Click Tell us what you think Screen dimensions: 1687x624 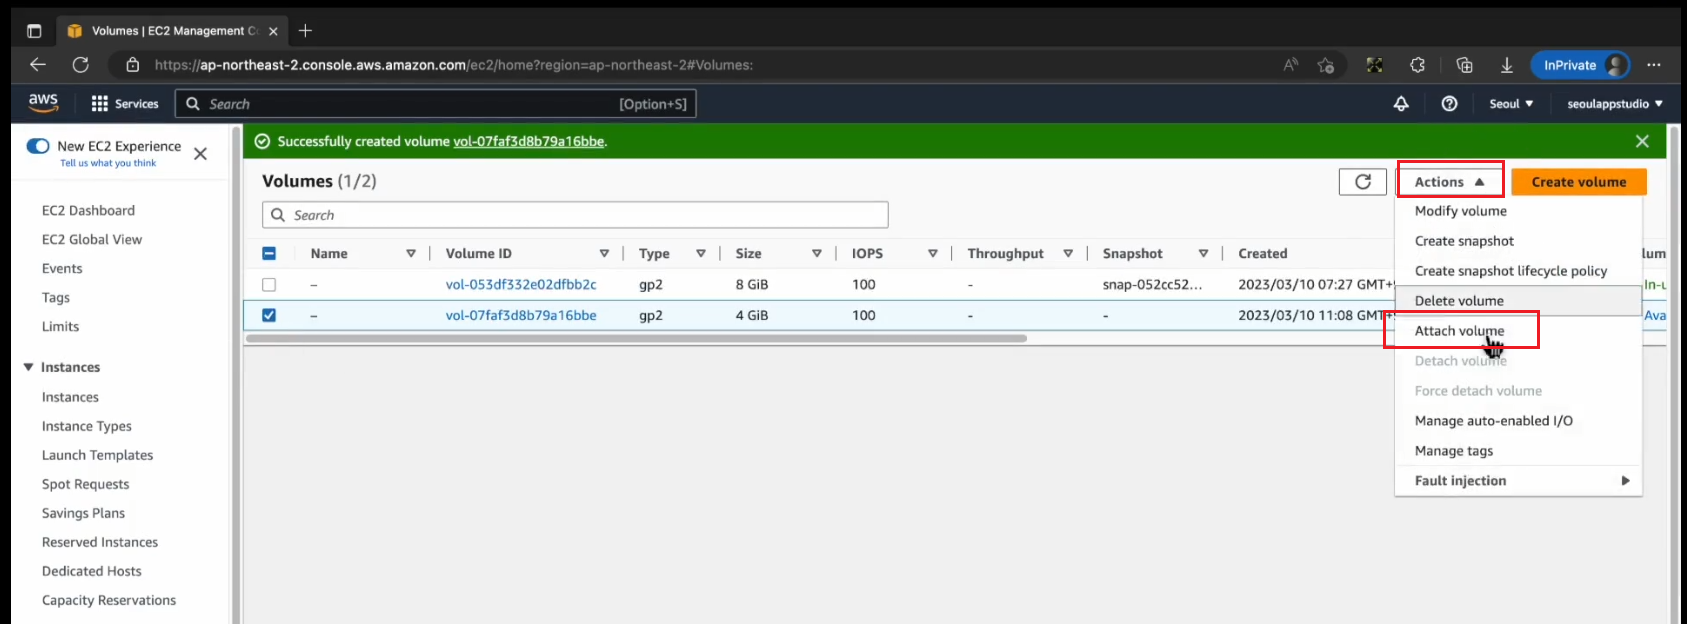(108, 163)
